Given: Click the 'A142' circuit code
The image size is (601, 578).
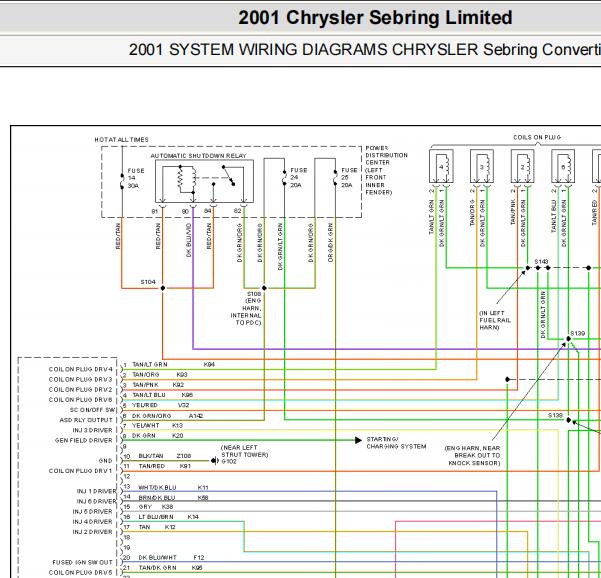Looking at the screenshot, I should [196, 415].
